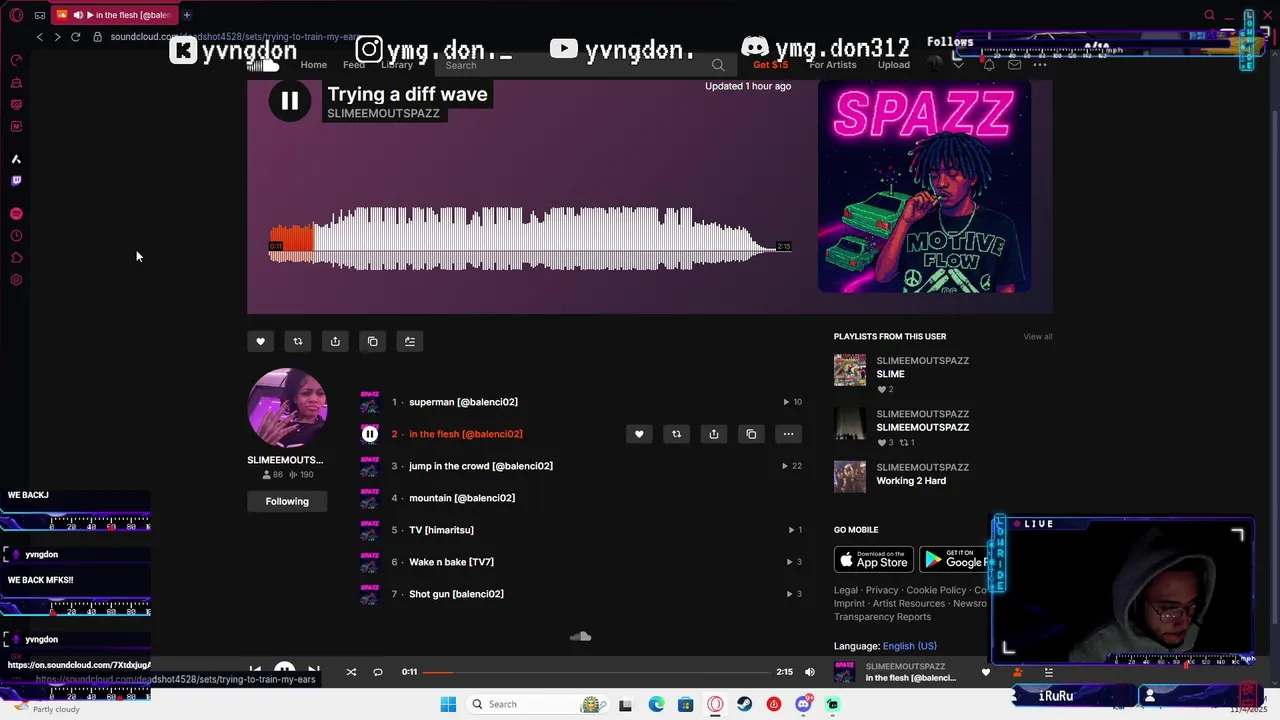Open more options for in the flesh
1280x720 pixels.
click(789, 434)
